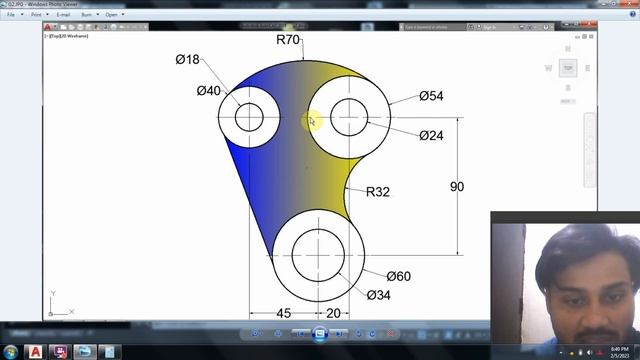Click the Ø54 dimension label

pos(431,96)
